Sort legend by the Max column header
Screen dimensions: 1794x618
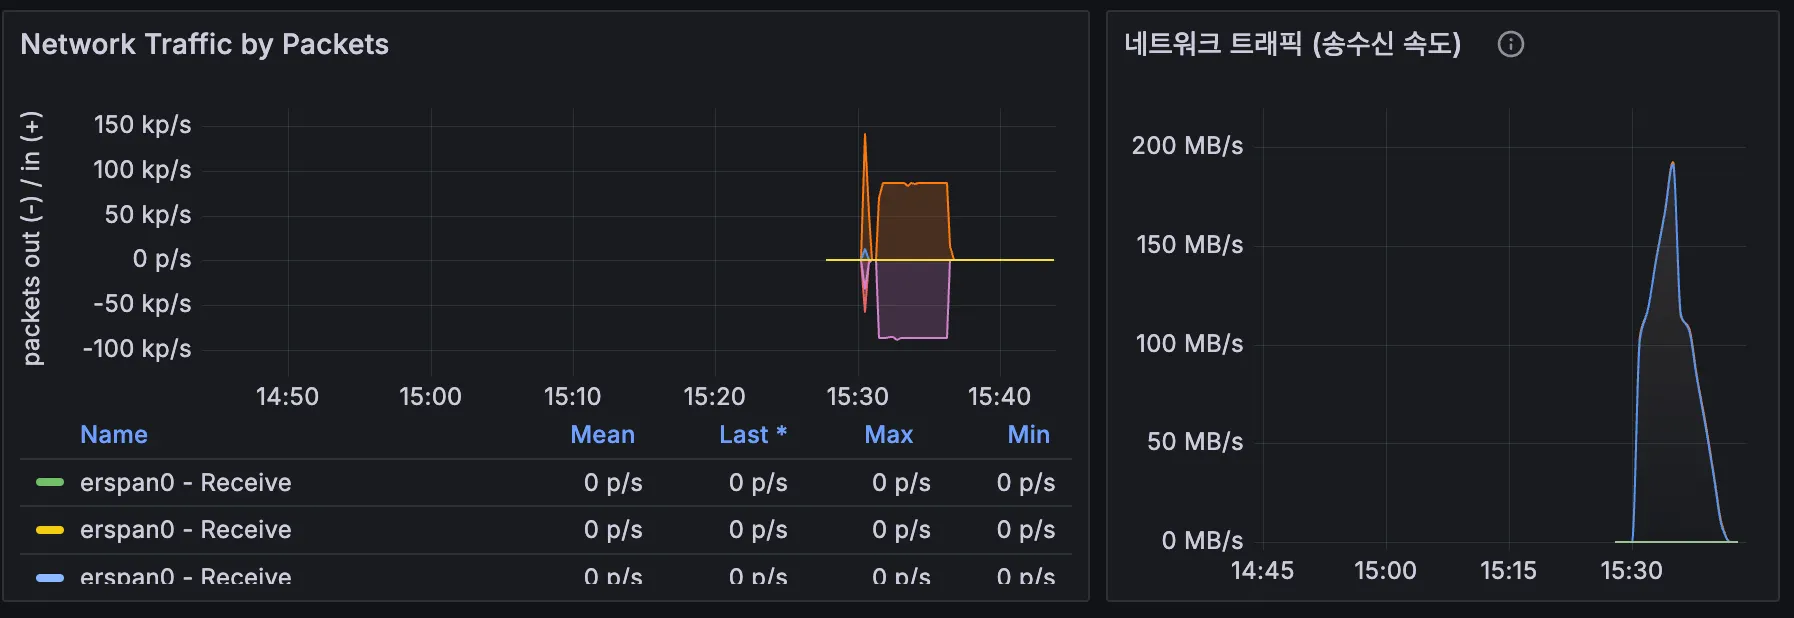[889, 435]
